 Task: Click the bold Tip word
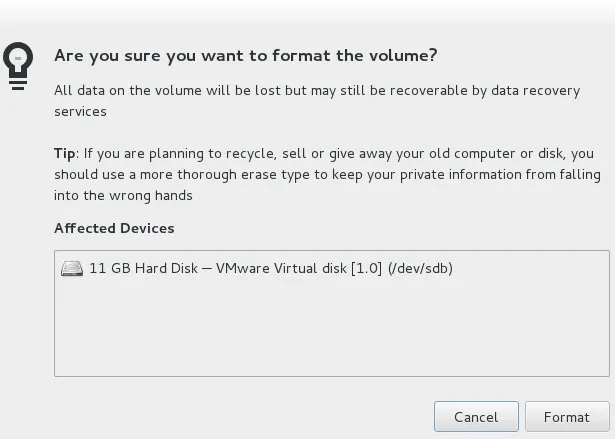tap(64, 153)
